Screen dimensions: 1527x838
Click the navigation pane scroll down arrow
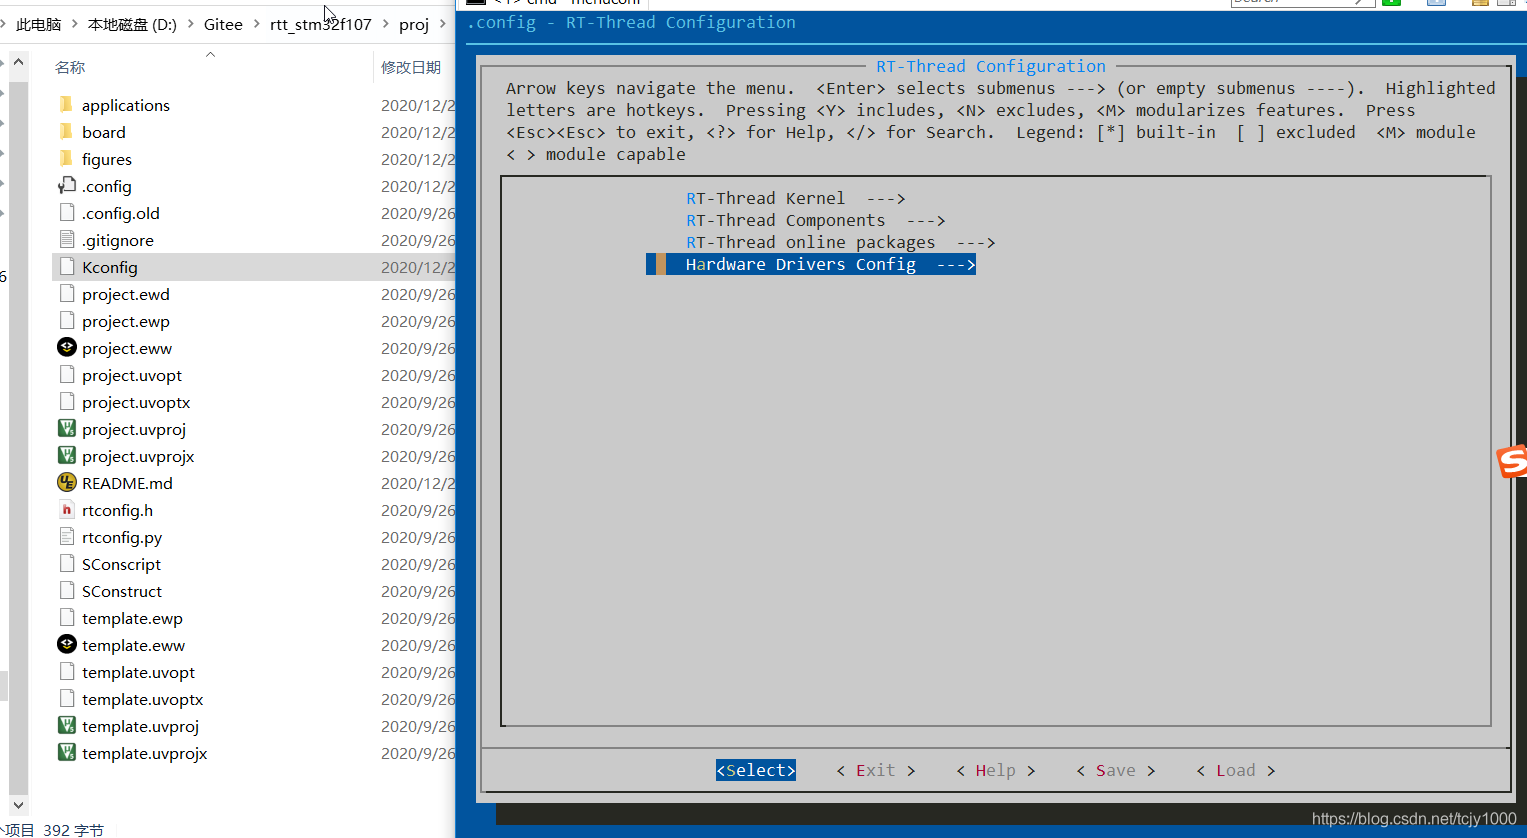pos(18,804)
